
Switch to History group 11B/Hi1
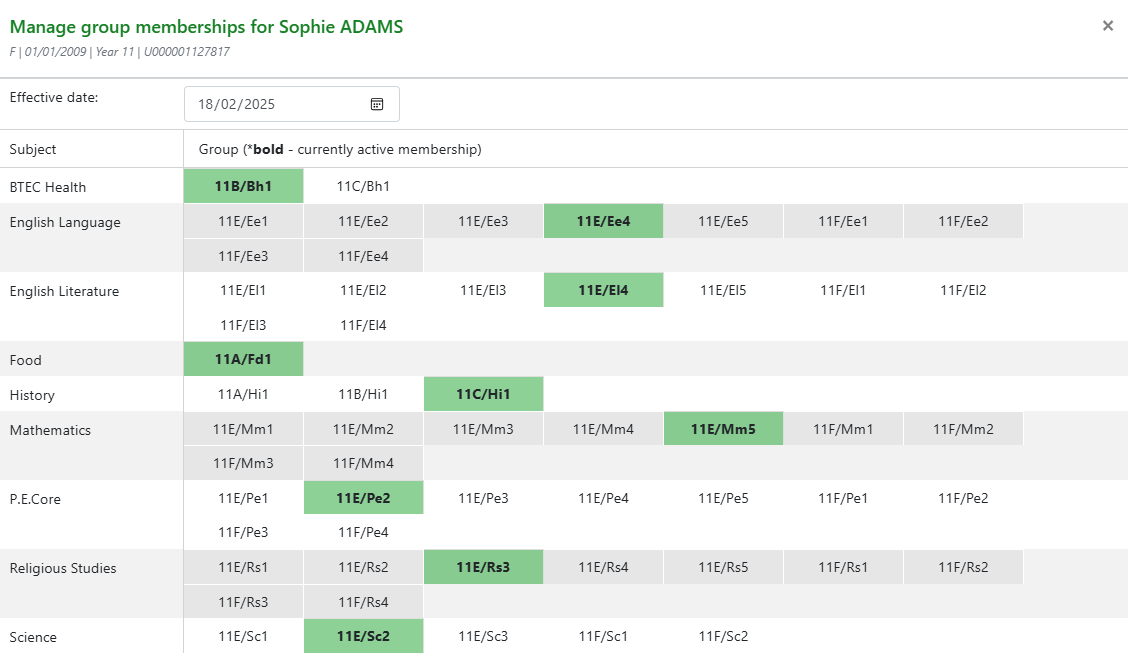click(363, 393)
